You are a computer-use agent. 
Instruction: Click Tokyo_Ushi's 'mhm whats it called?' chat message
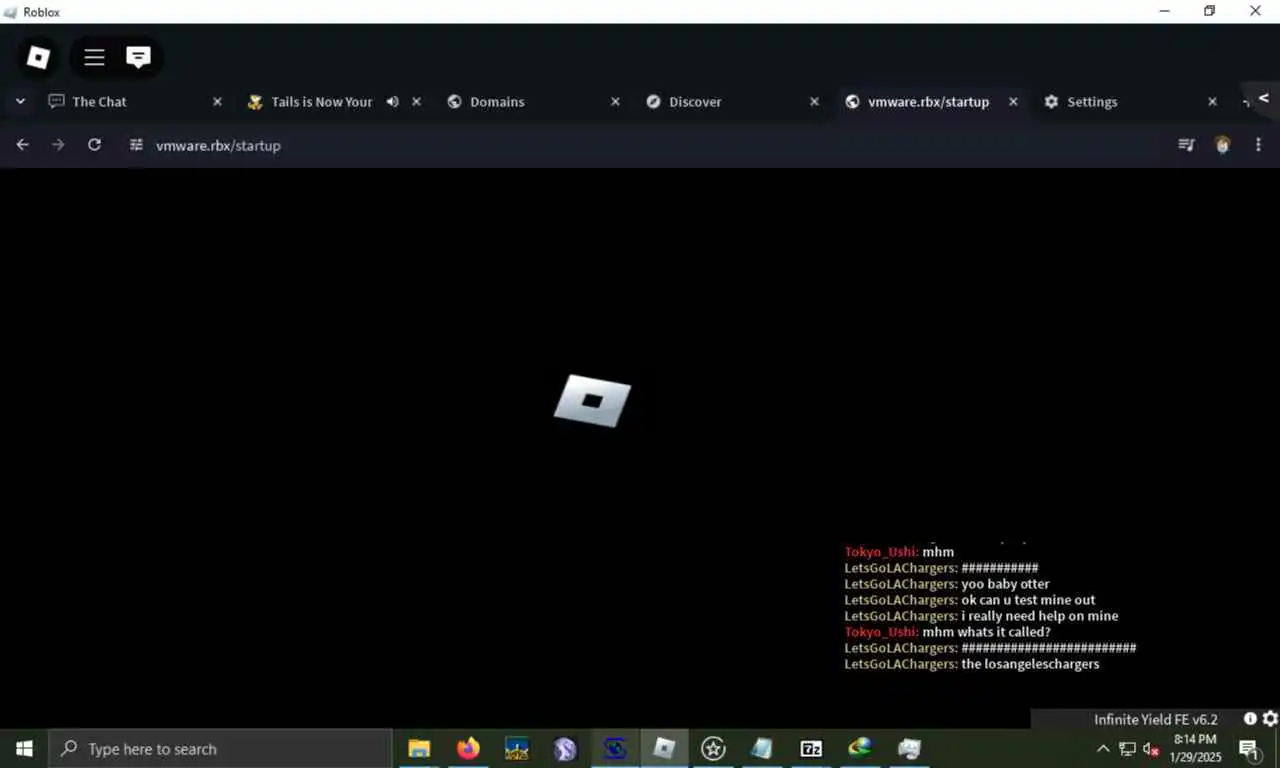(x=948, y=632)
